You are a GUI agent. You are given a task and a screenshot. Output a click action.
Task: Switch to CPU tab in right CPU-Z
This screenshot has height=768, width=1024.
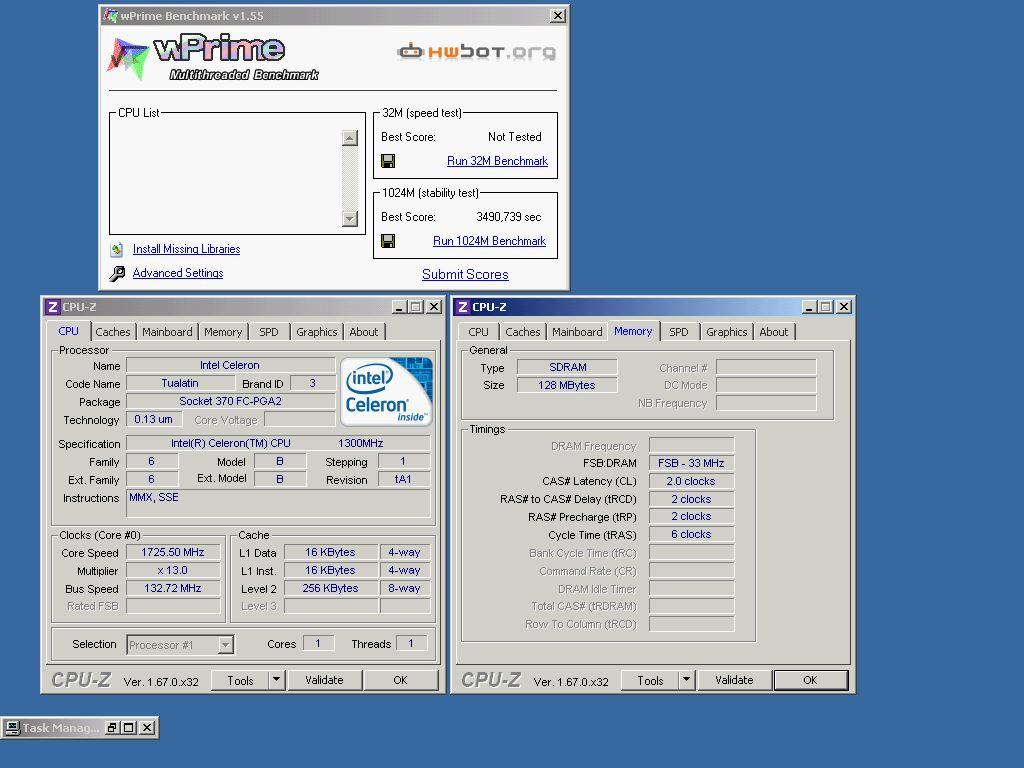[478, 332]
